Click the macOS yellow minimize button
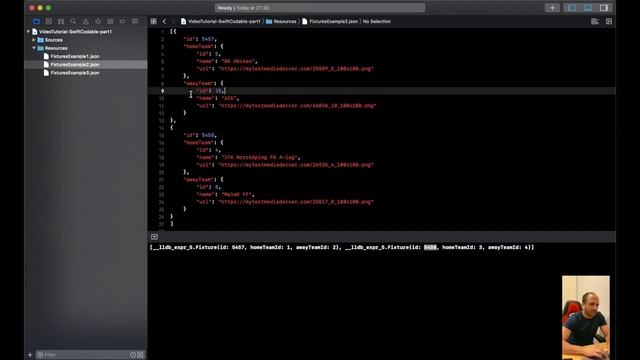Screen dimensions: 640x360 pos(40,8)
